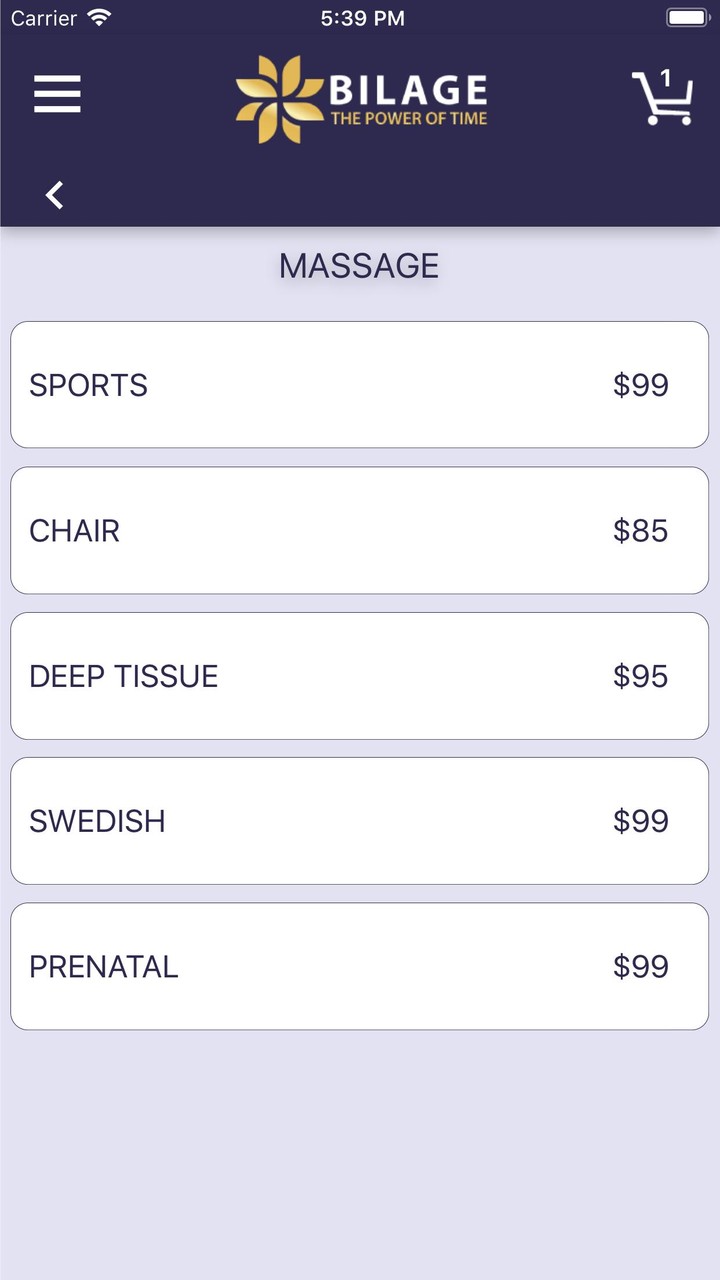Tap "The Power of Time" tagline
The height and width of the screenshot is (1280, 720).
point(409,119)
